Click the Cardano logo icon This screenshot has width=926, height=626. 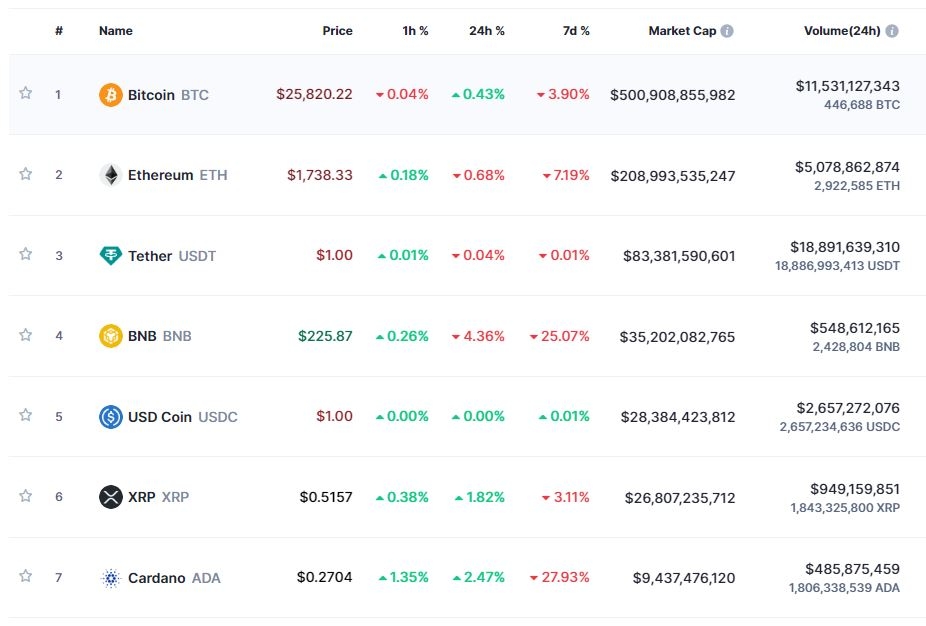point(111,578)
